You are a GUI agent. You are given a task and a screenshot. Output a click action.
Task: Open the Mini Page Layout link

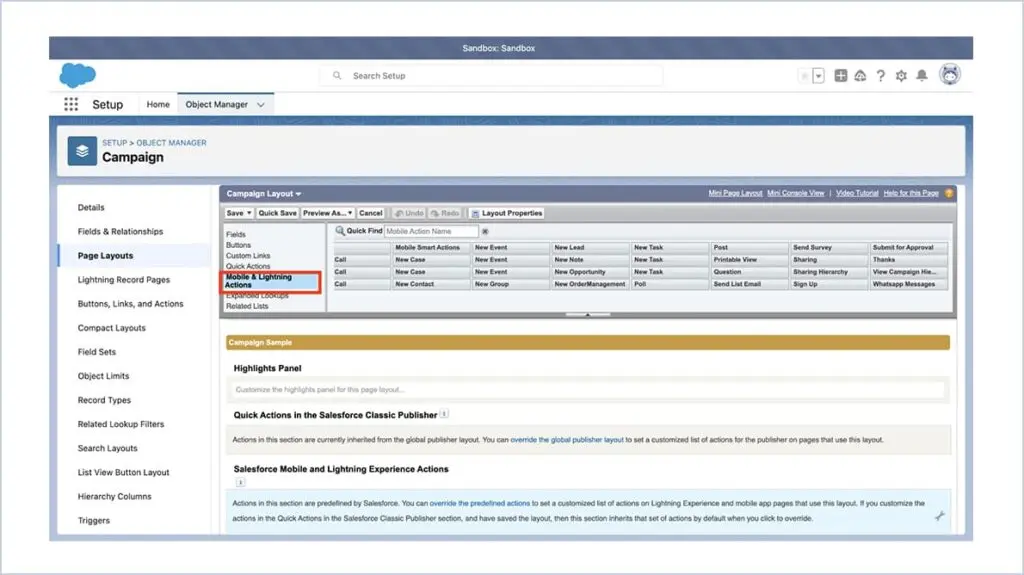point(735,193)
